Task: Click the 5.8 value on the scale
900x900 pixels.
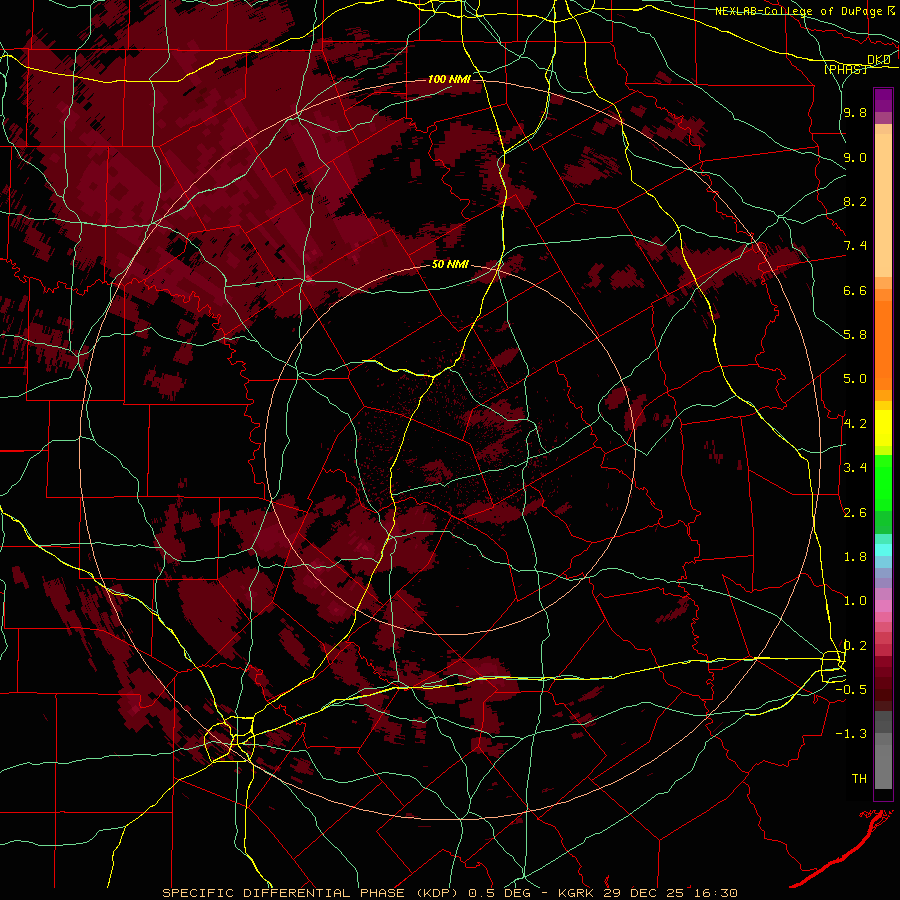Action: coord(855,335)
